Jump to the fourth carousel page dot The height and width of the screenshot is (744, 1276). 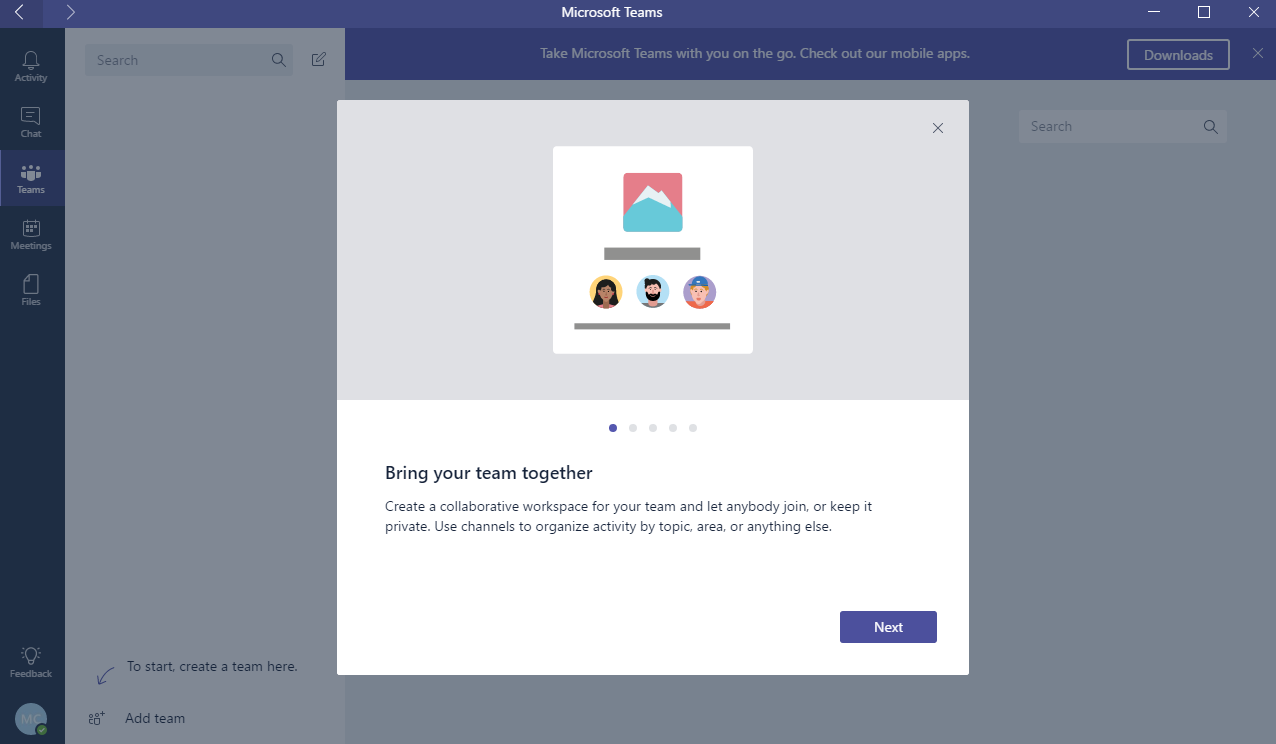click(673, 428)
